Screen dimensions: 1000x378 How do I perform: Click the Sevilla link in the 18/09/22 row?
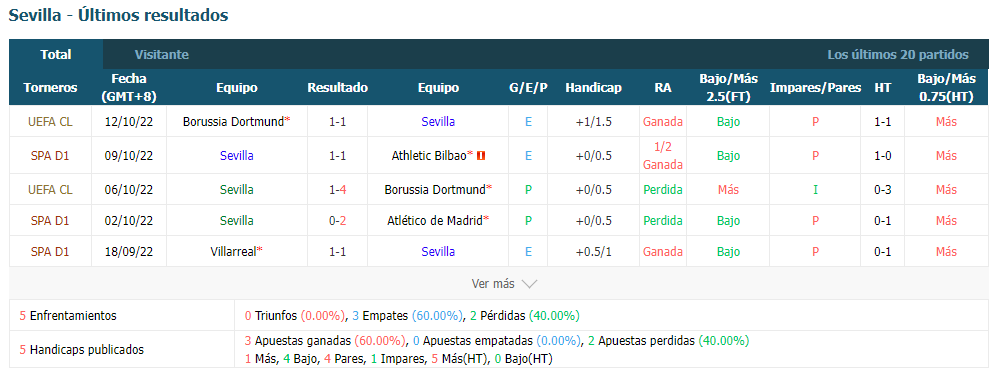[x=438, y=251]
